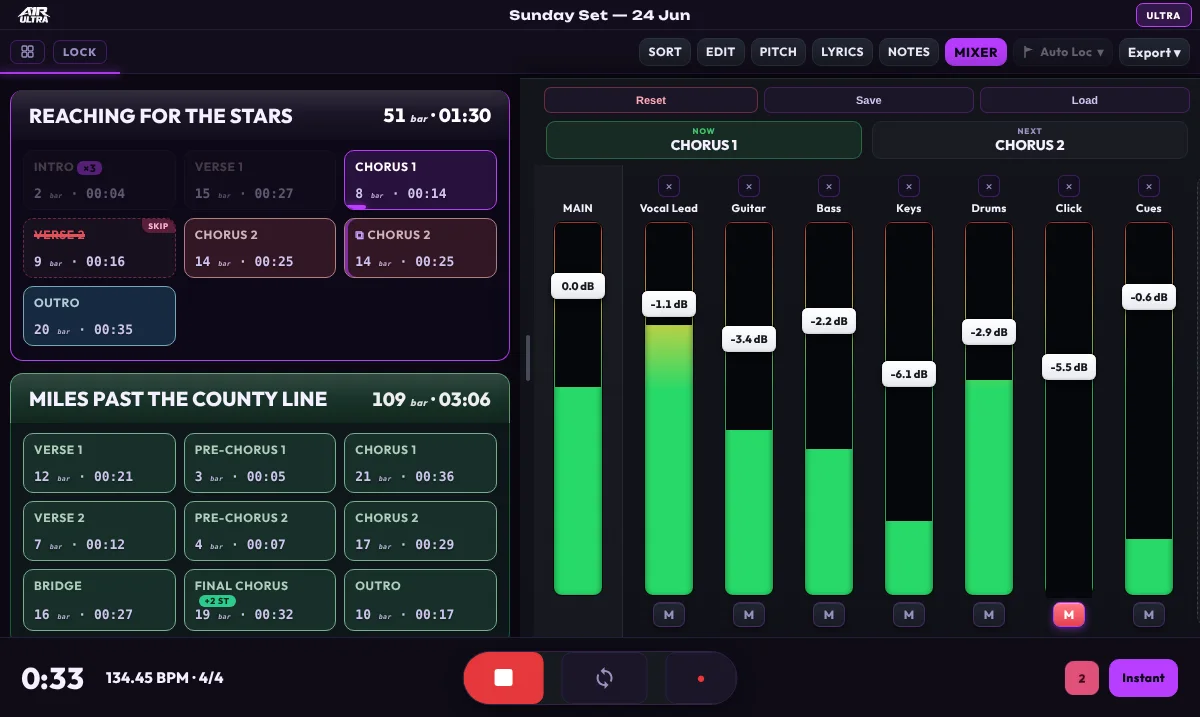Click the mixer Load button
This screenshot has height=717, width=1200.
1085,100
